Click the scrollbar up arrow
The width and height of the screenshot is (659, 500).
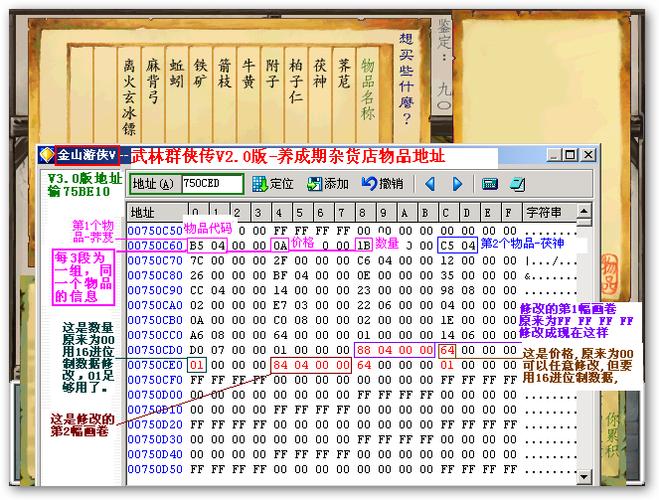click(x=584, y=211)
